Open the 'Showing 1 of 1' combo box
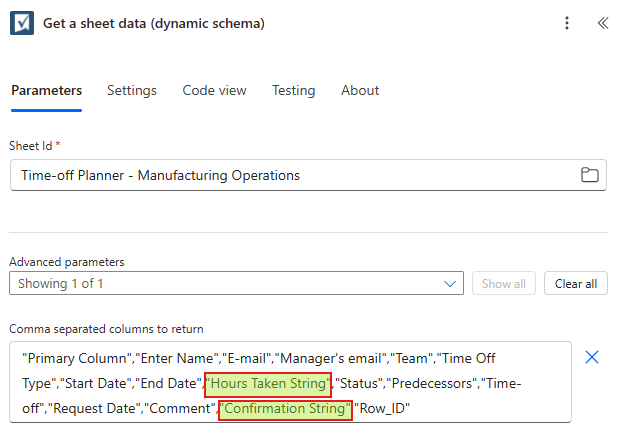This screenshot has width=619, height=438. click(x=236, y=283)
